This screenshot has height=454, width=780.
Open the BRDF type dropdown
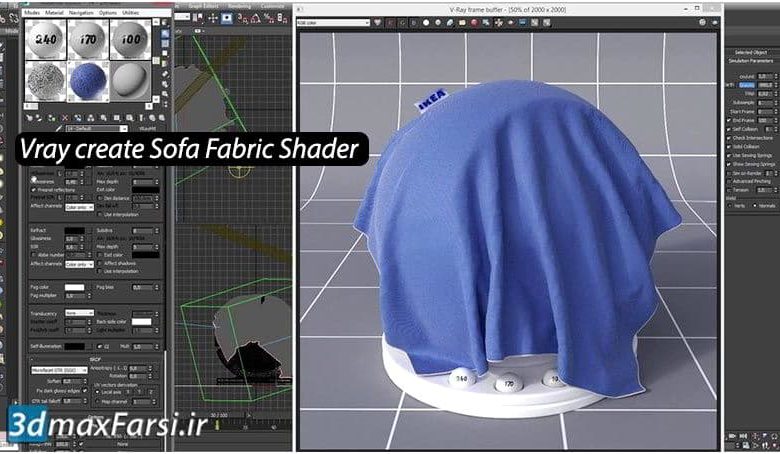tap(59, 370)
